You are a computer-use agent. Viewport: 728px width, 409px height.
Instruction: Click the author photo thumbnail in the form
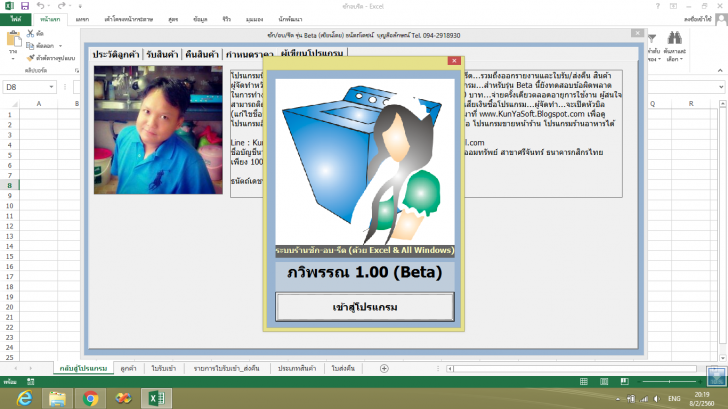158,130
